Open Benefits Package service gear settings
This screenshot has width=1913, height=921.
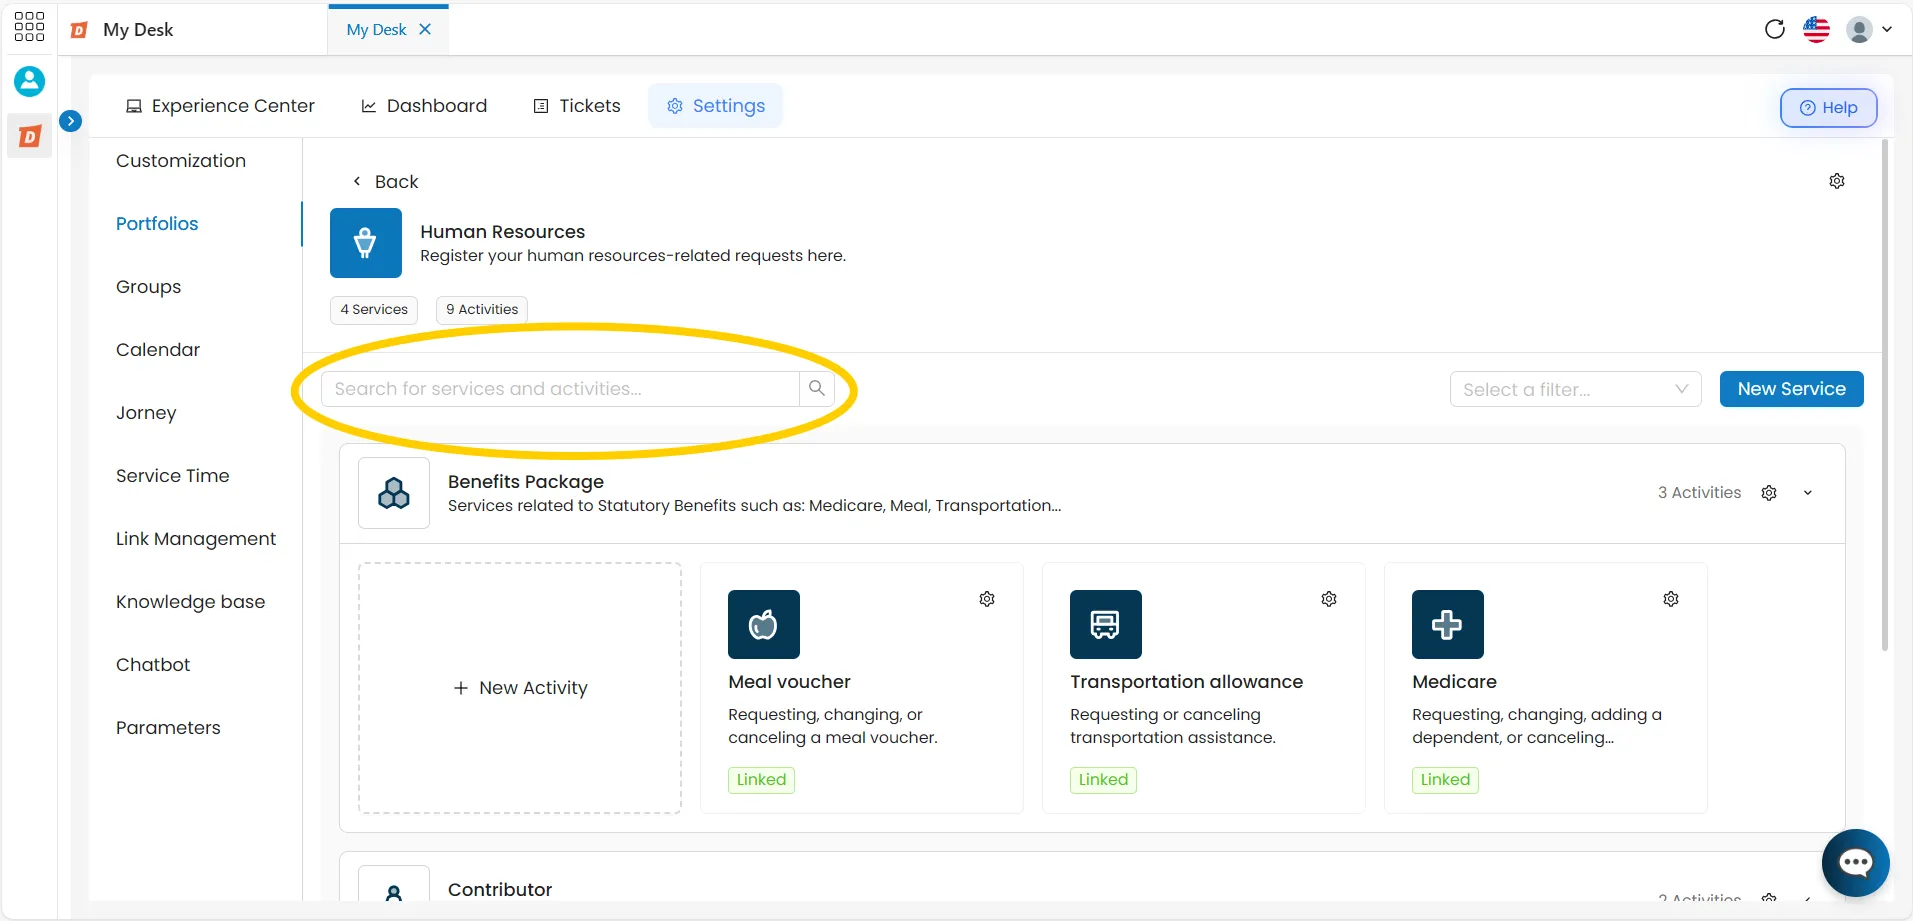point(1769,493)
